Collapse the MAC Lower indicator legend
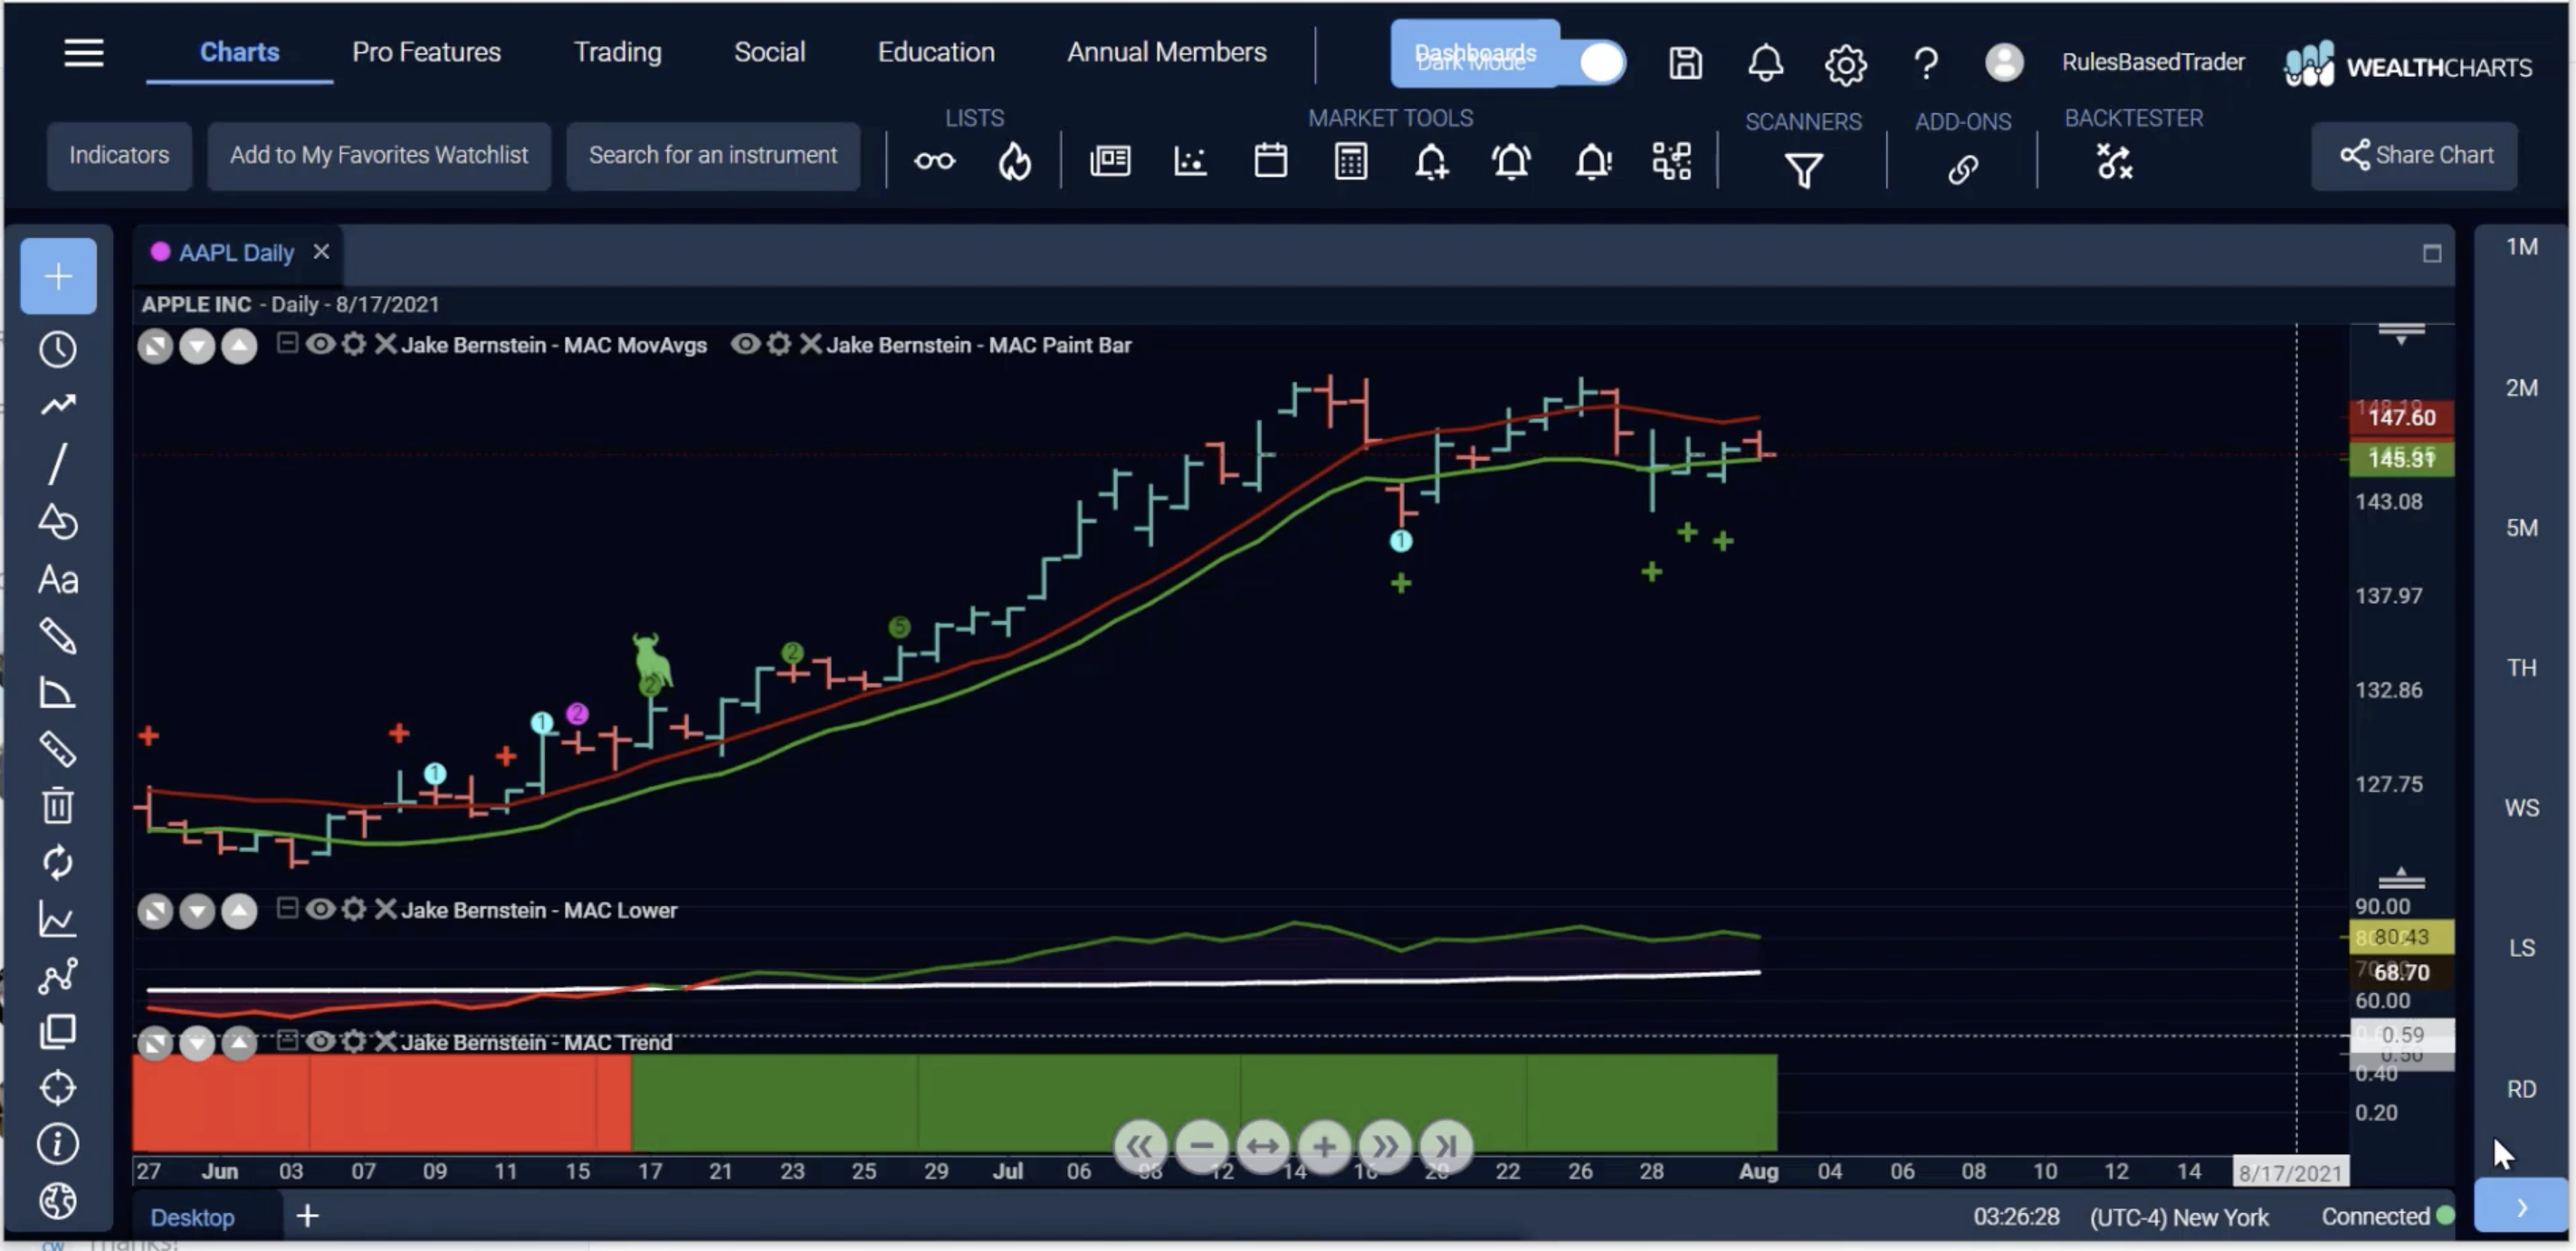 click(x=287, y=908)
